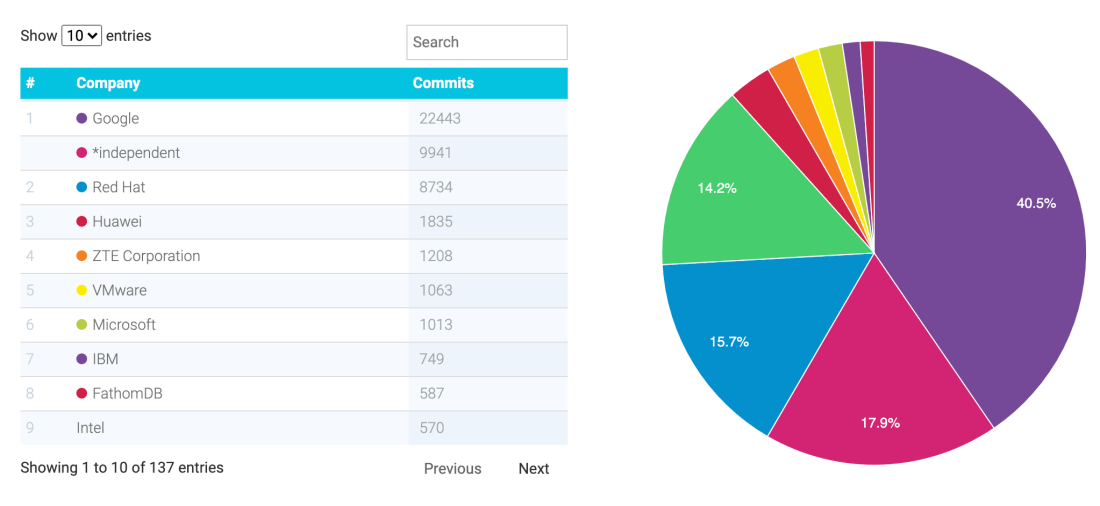
Task: Click the pink *independent legend dot
Action: point(82,153)
